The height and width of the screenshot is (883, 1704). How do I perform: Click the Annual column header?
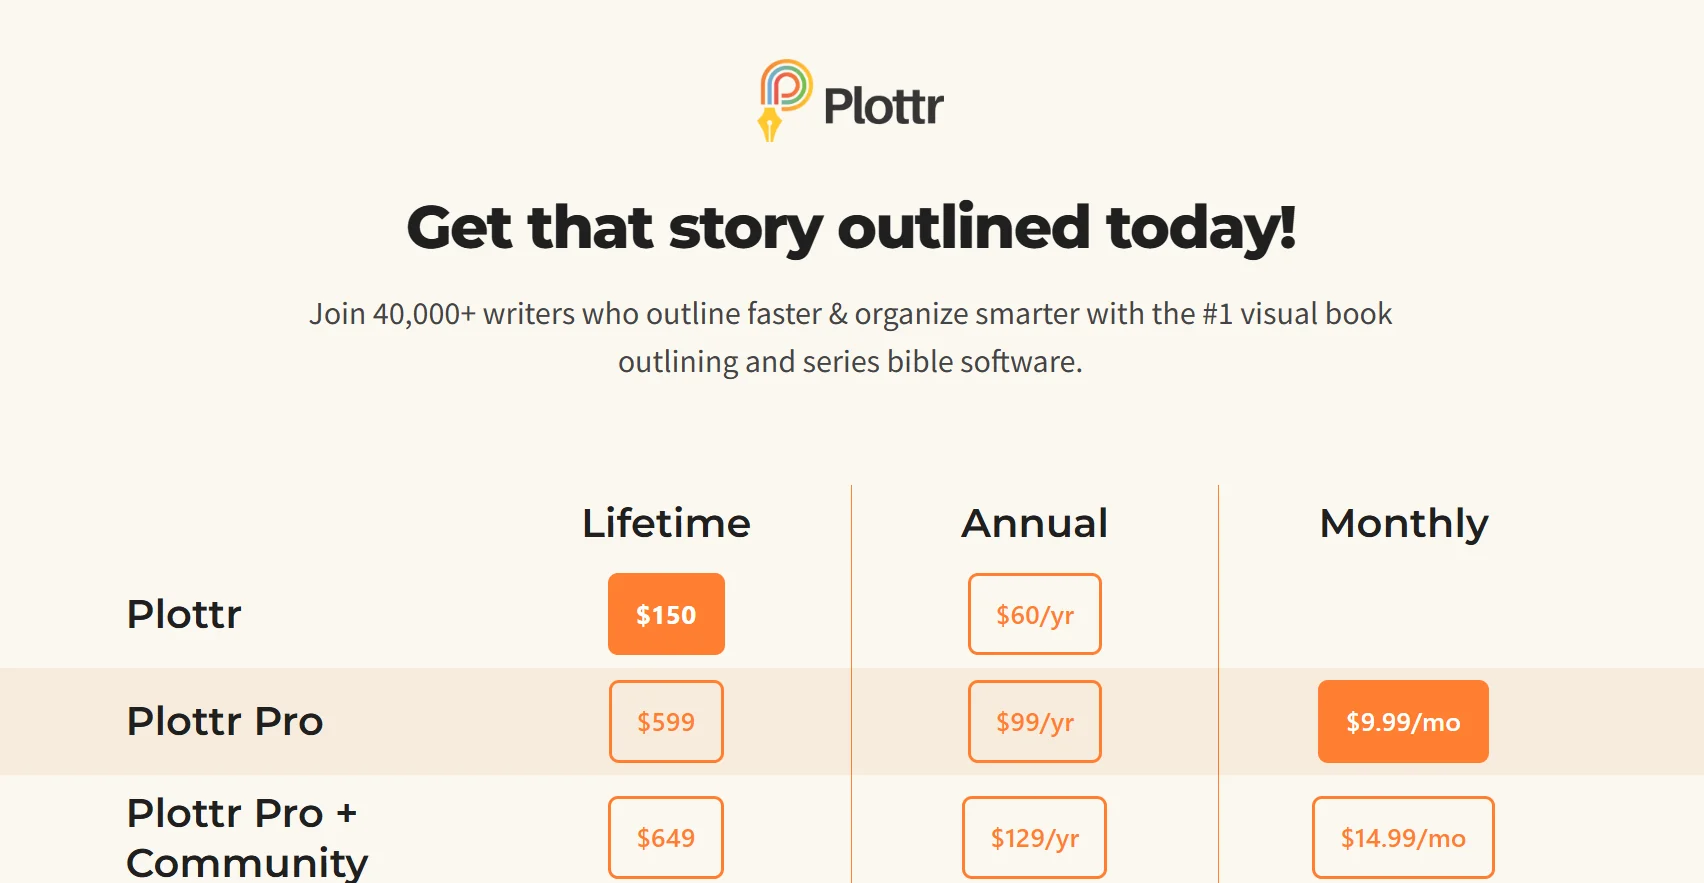coord(1034,522)
